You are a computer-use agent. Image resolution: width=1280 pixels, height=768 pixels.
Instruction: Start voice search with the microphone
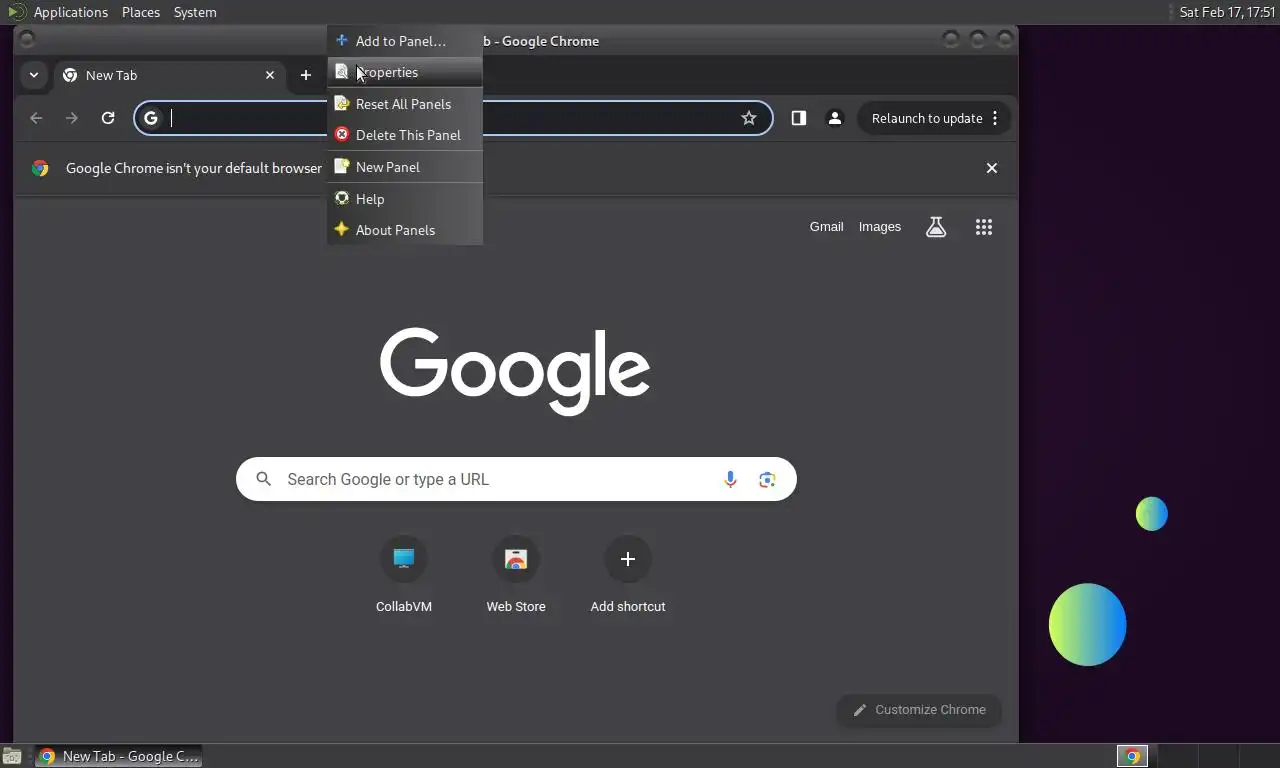pyautogui.click(x=731, y=479)
